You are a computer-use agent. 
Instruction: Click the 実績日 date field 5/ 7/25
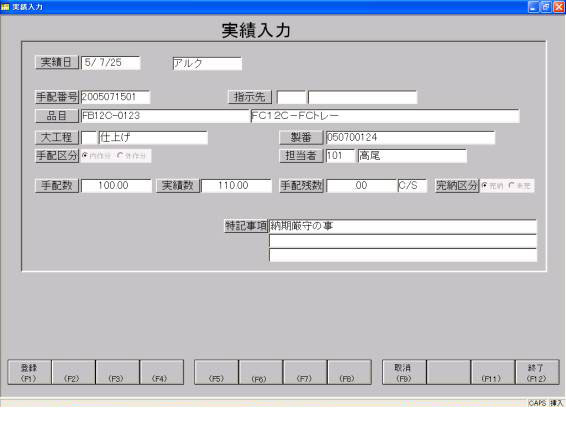(110, 62)
